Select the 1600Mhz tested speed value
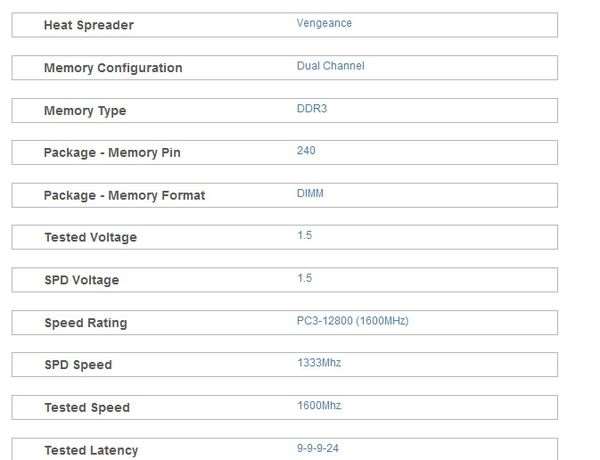Image resolution: width=600 pixels, height=460 pixels. coord(319,406)
